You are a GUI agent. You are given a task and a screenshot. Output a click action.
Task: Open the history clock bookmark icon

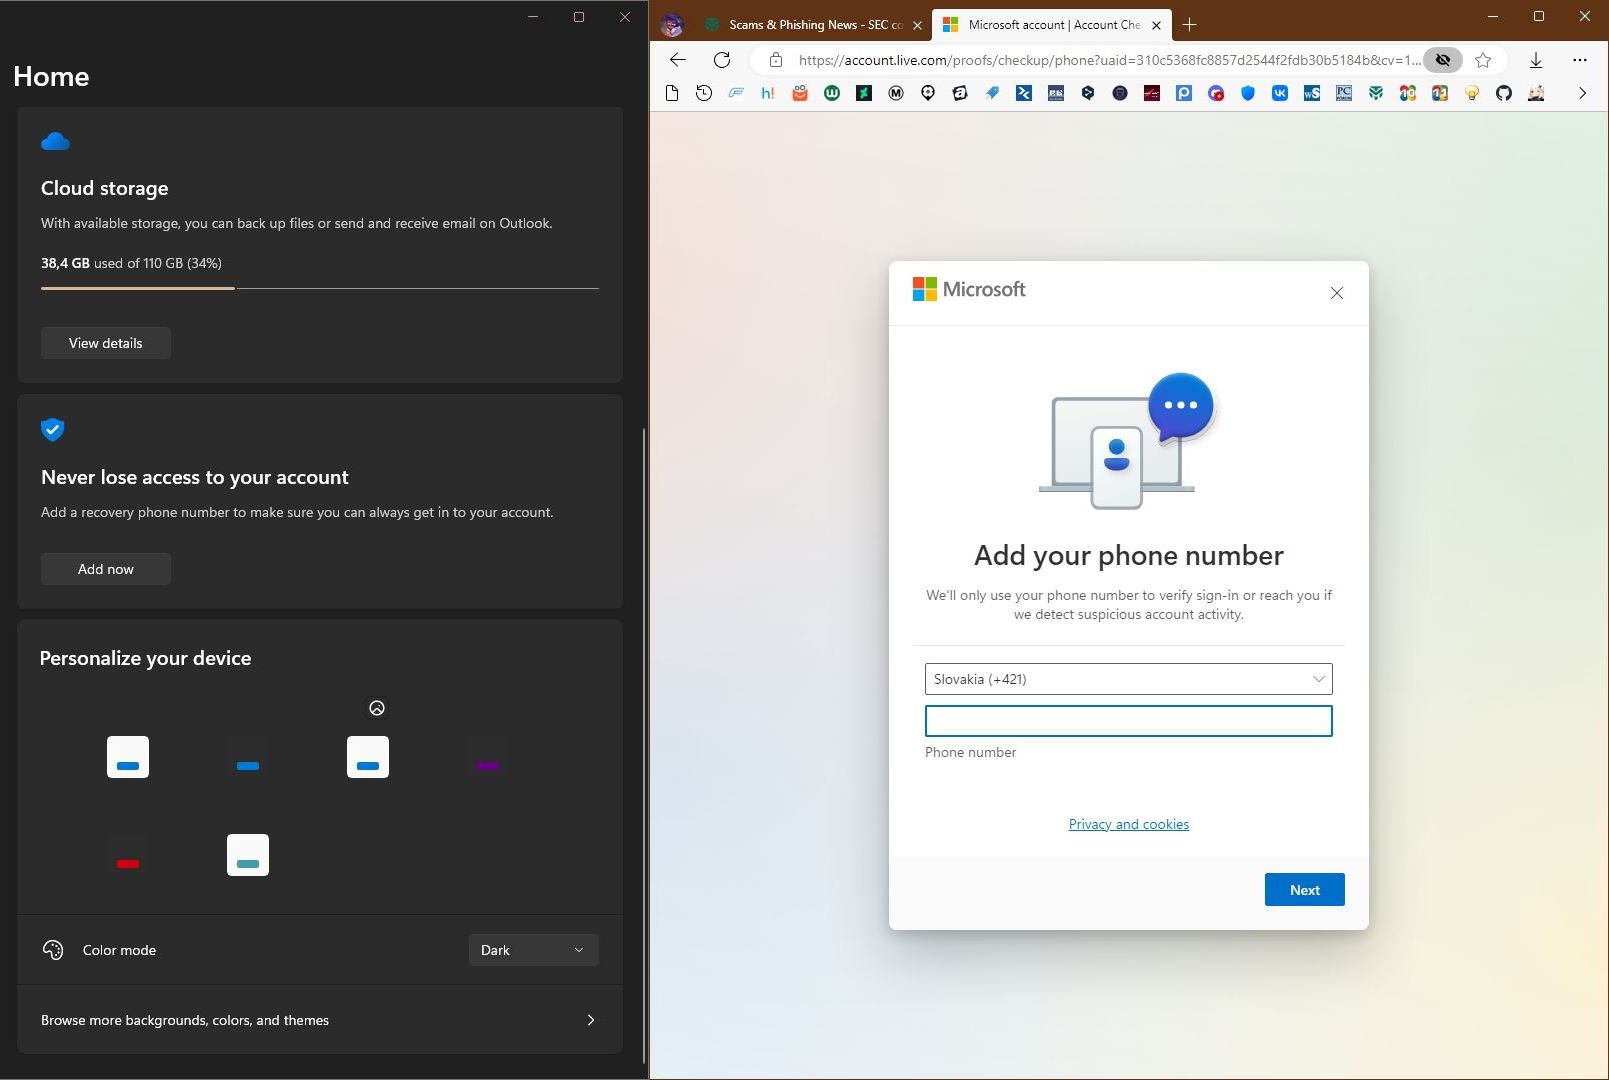[x=704, y=93]
